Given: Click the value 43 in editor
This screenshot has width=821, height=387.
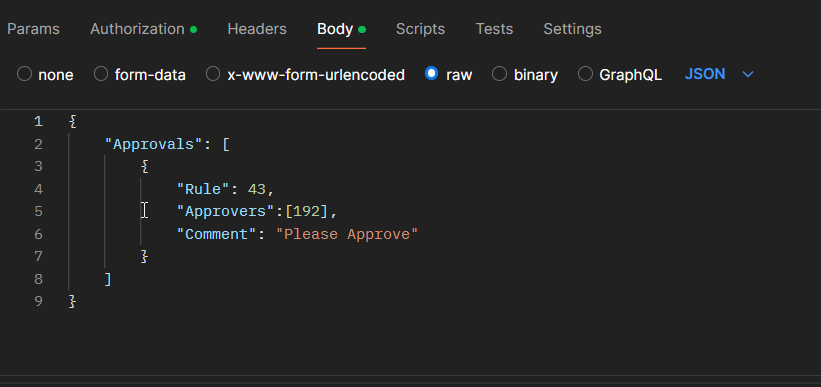Looking at the screenshot, I should [257, 189].
